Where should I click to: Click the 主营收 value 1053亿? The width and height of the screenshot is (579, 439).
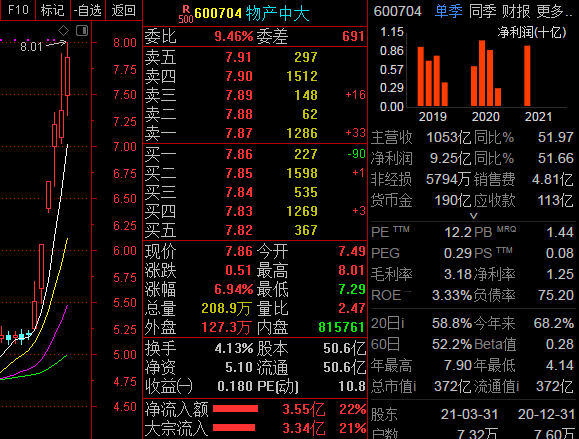pos(448,138)
